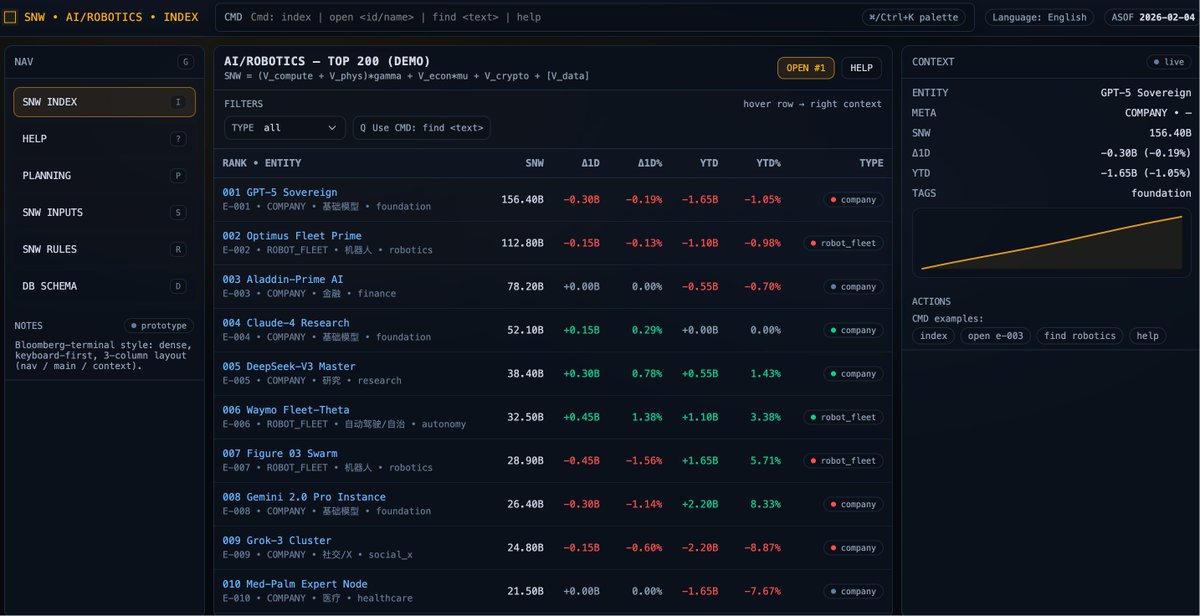
Task: Click the HELP button in main header
Action: tap(861, 68)
